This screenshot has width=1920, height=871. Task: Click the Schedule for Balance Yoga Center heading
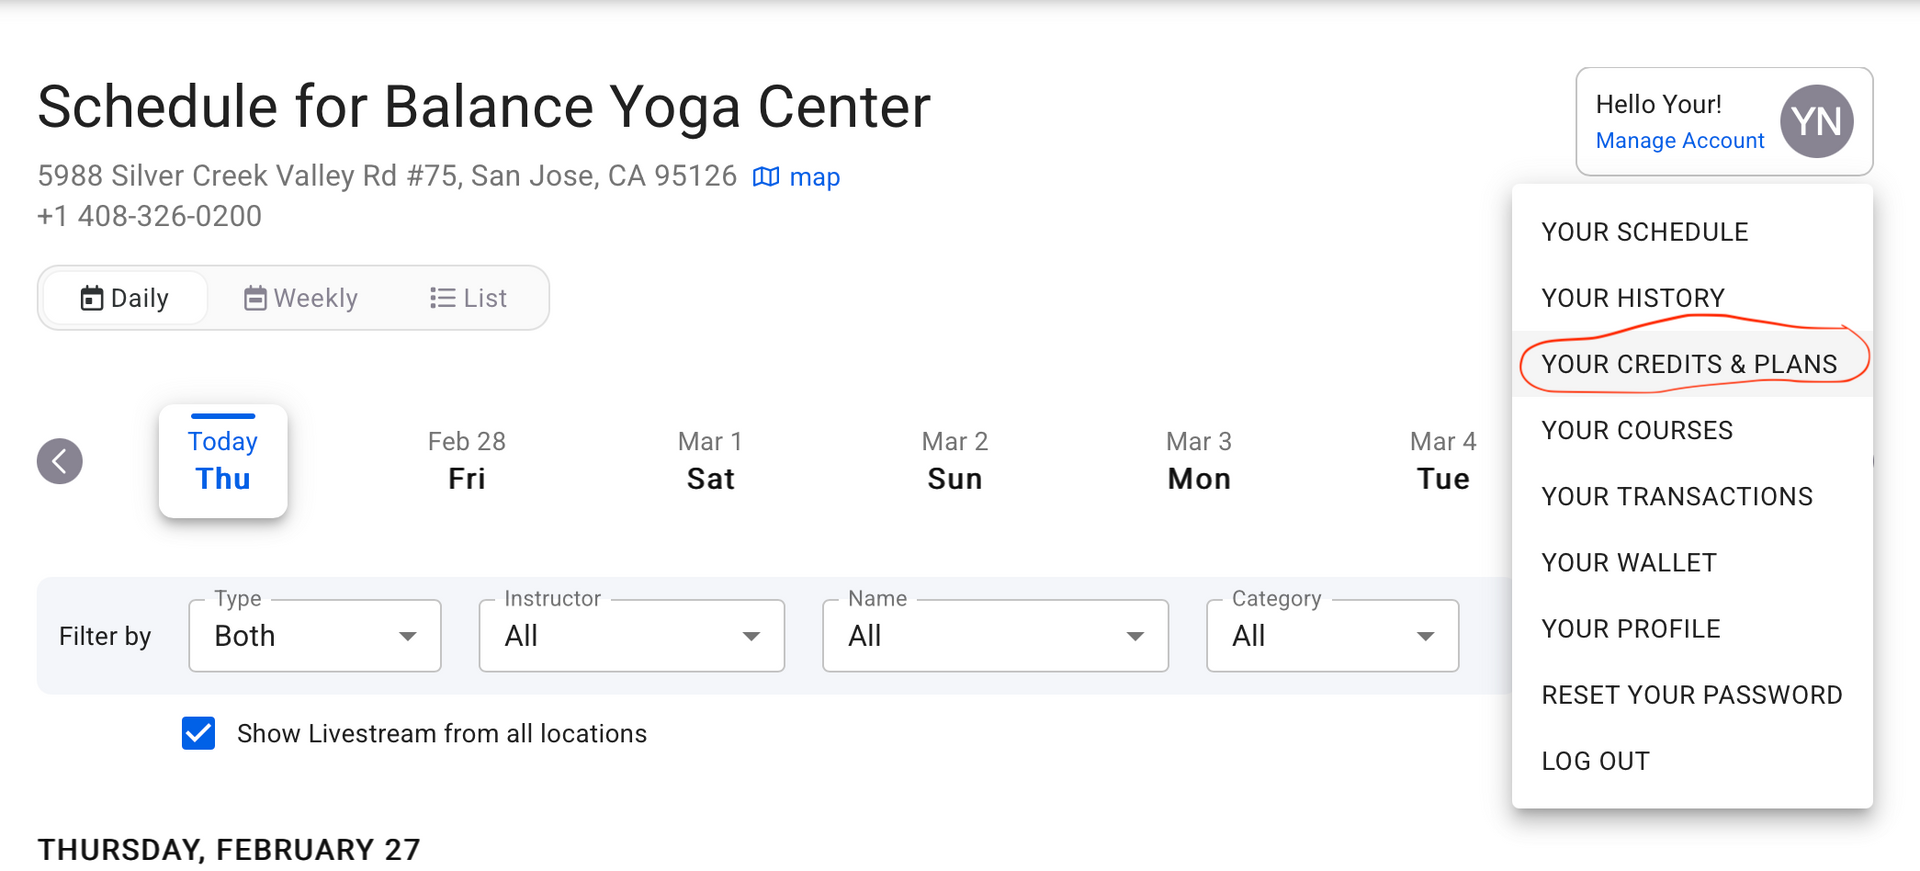tap(484, 107)
